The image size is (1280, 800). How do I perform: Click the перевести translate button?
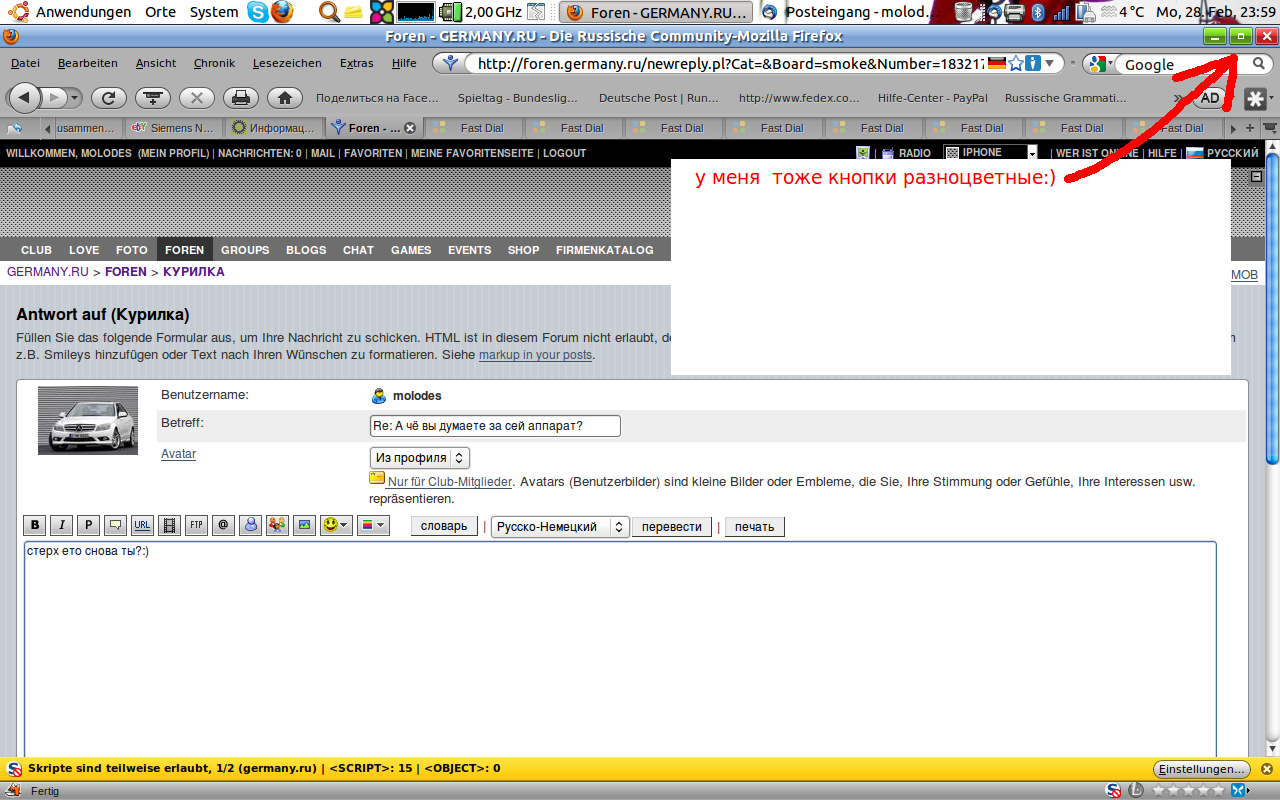(x=671, y=527)
